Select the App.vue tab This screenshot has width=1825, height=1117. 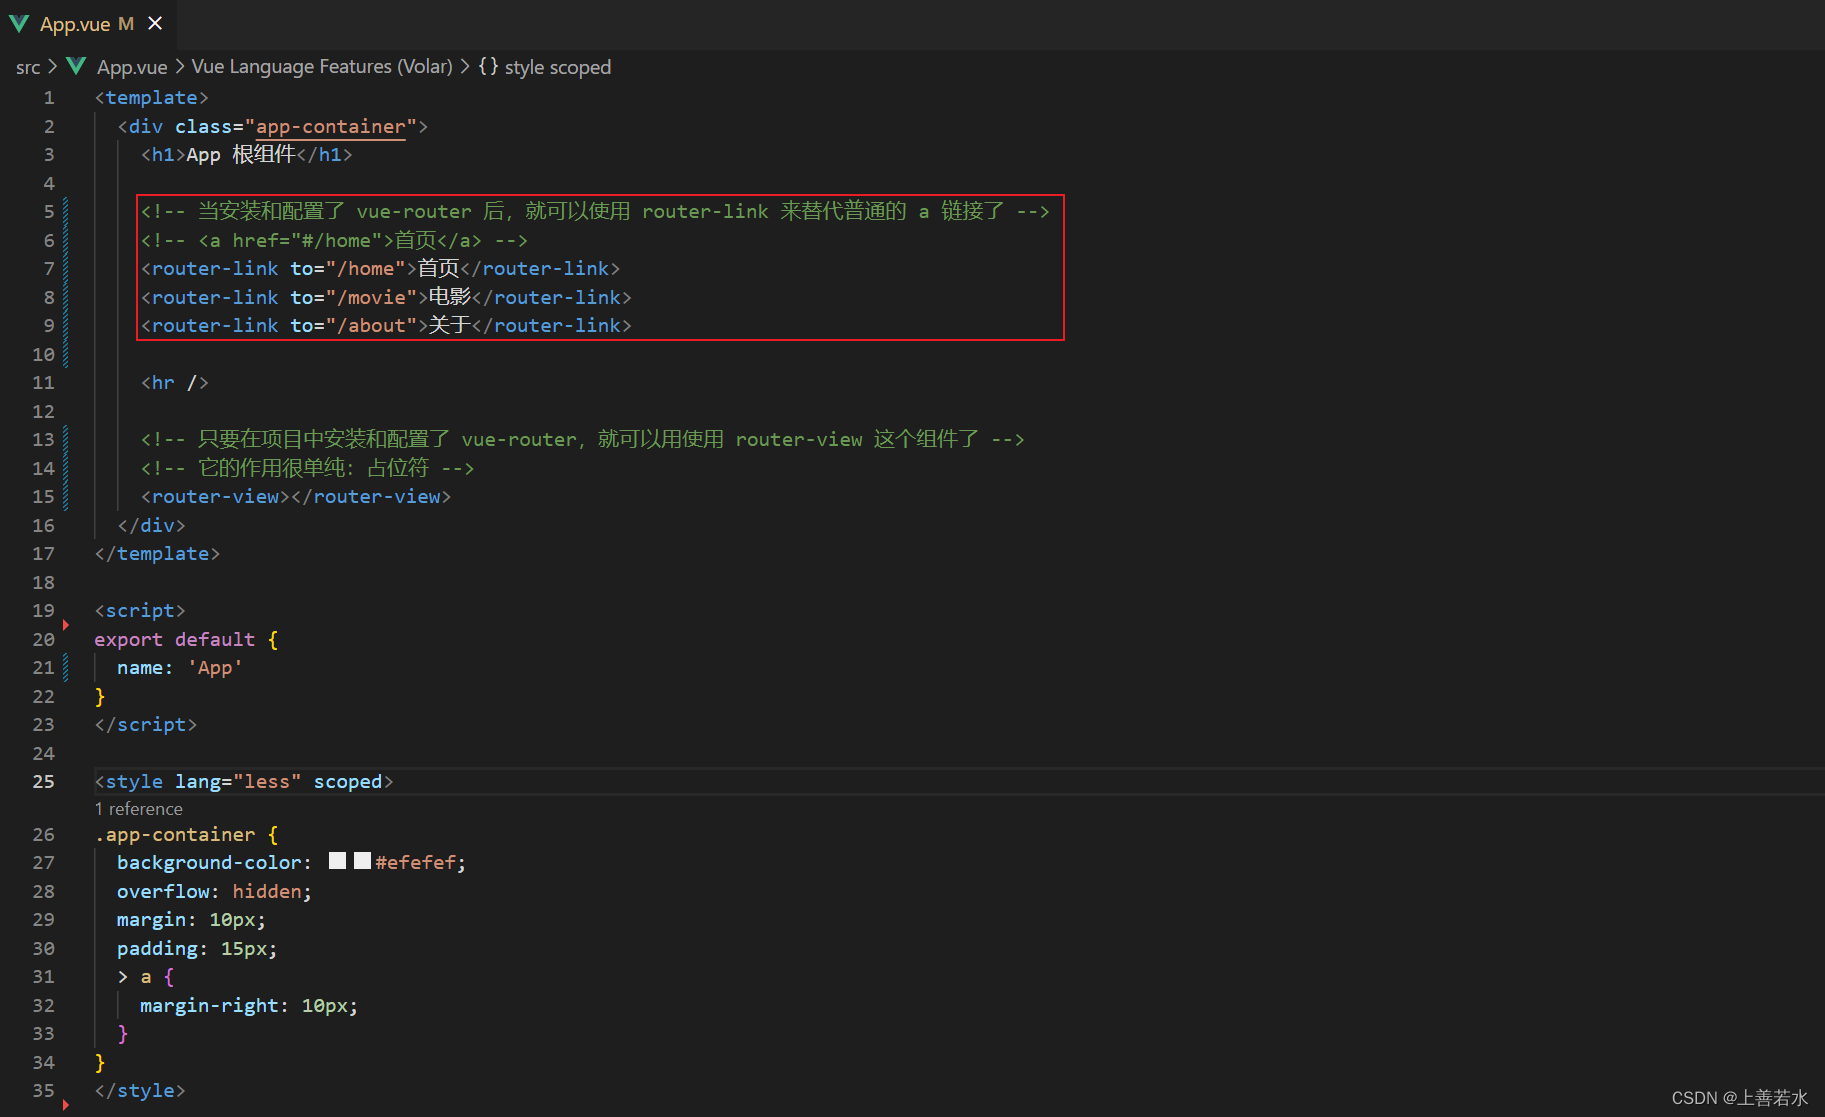(x=87, y=24)
